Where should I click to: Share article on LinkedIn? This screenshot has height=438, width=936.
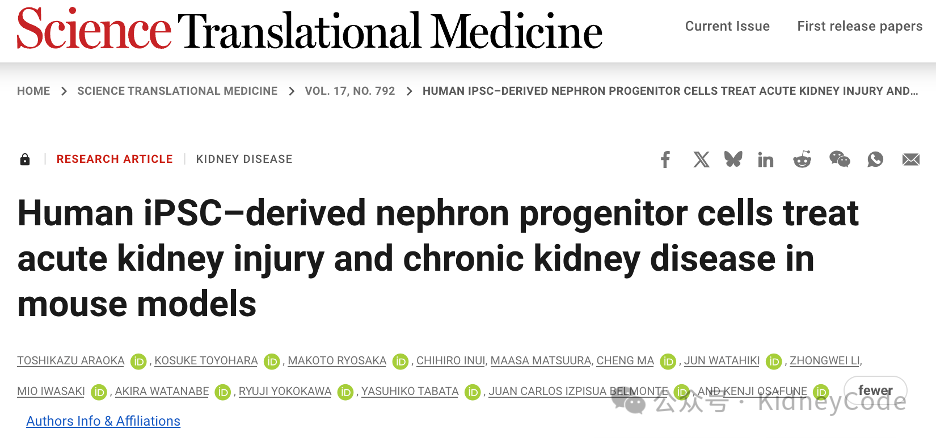pyautogui.click(x=765, y=159)
